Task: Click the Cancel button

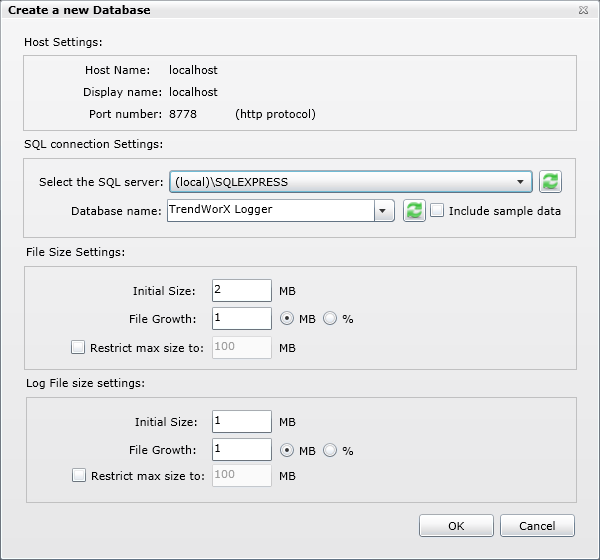Action: click(536, 526)
